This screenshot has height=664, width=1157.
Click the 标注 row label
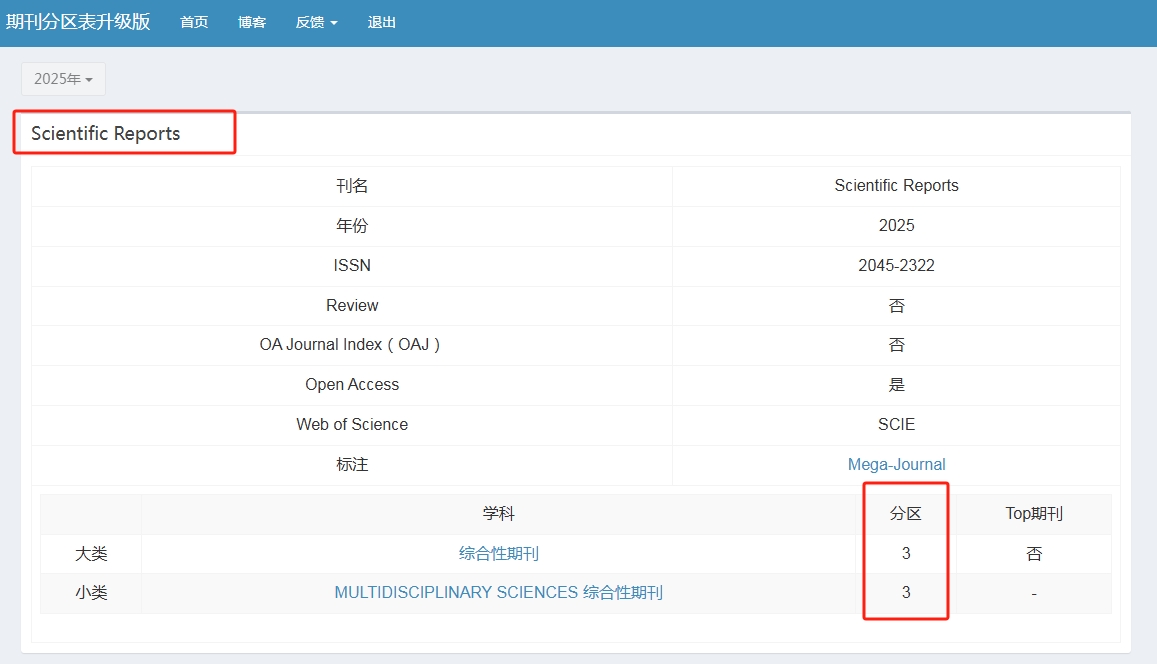(352, 465)
